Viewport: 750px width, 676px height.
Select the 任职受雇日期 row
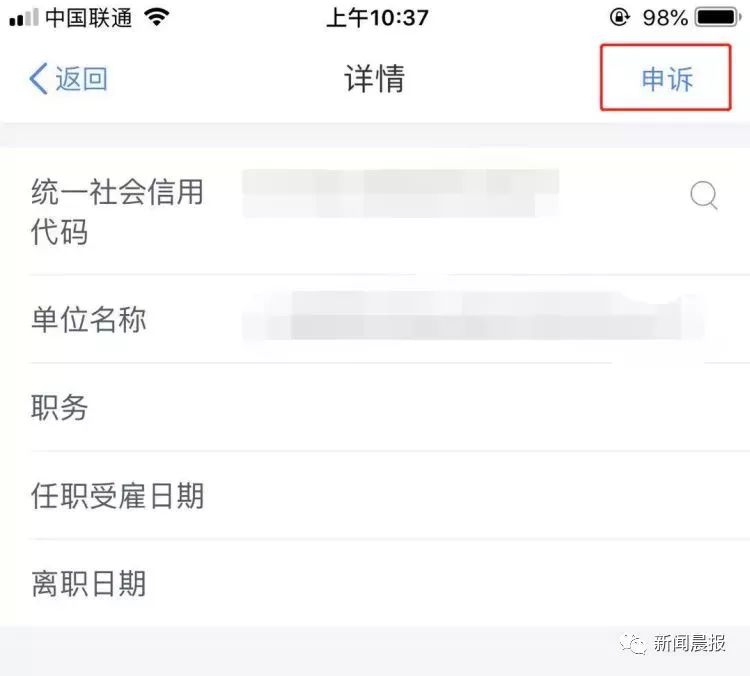(x=375, y=496)
